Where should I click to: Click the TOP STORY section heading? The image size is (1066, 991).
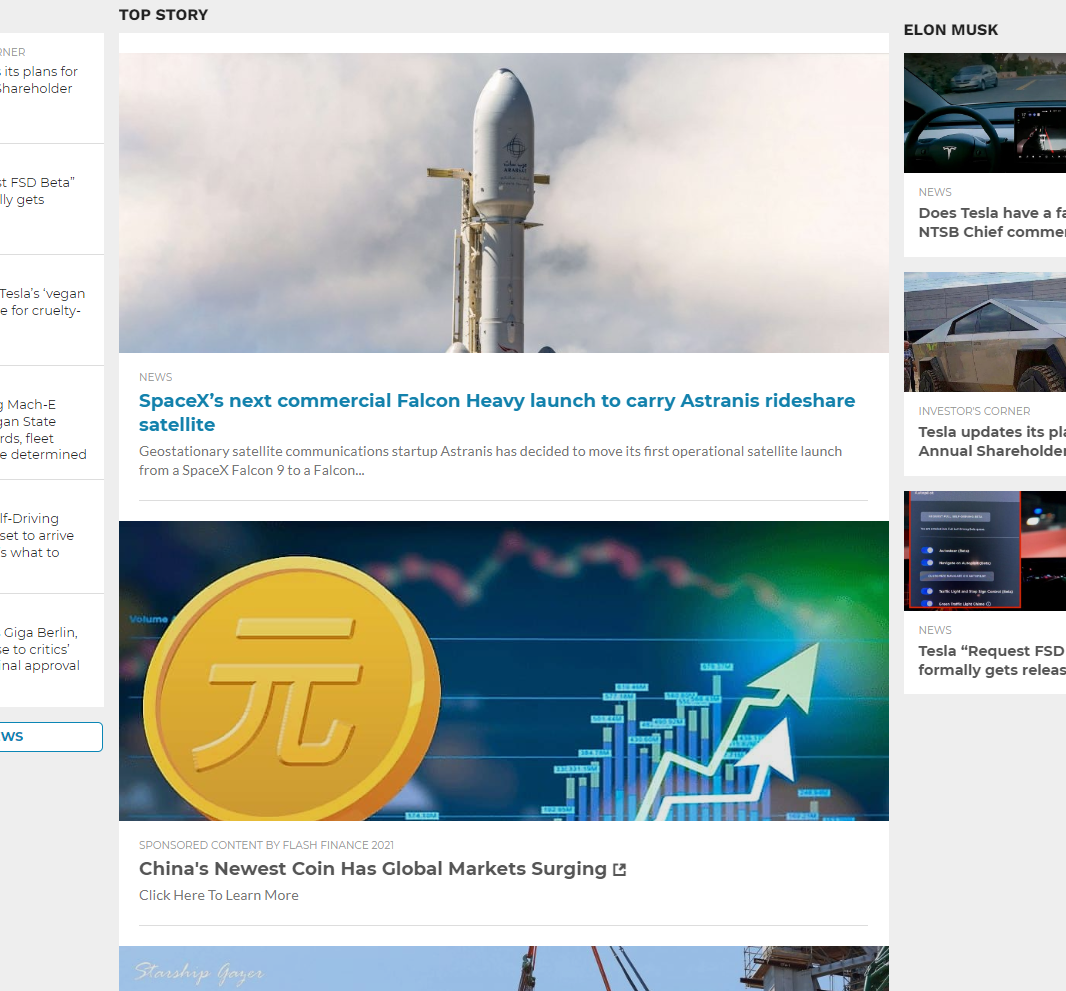(x=164, y=15)
